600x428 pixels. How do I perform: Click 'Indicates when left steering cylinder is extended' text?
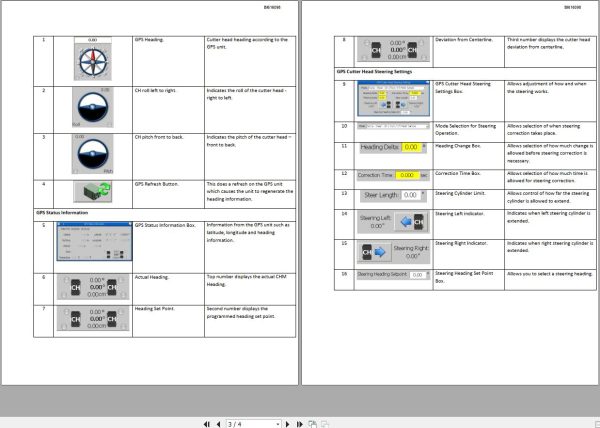[550, 217]
